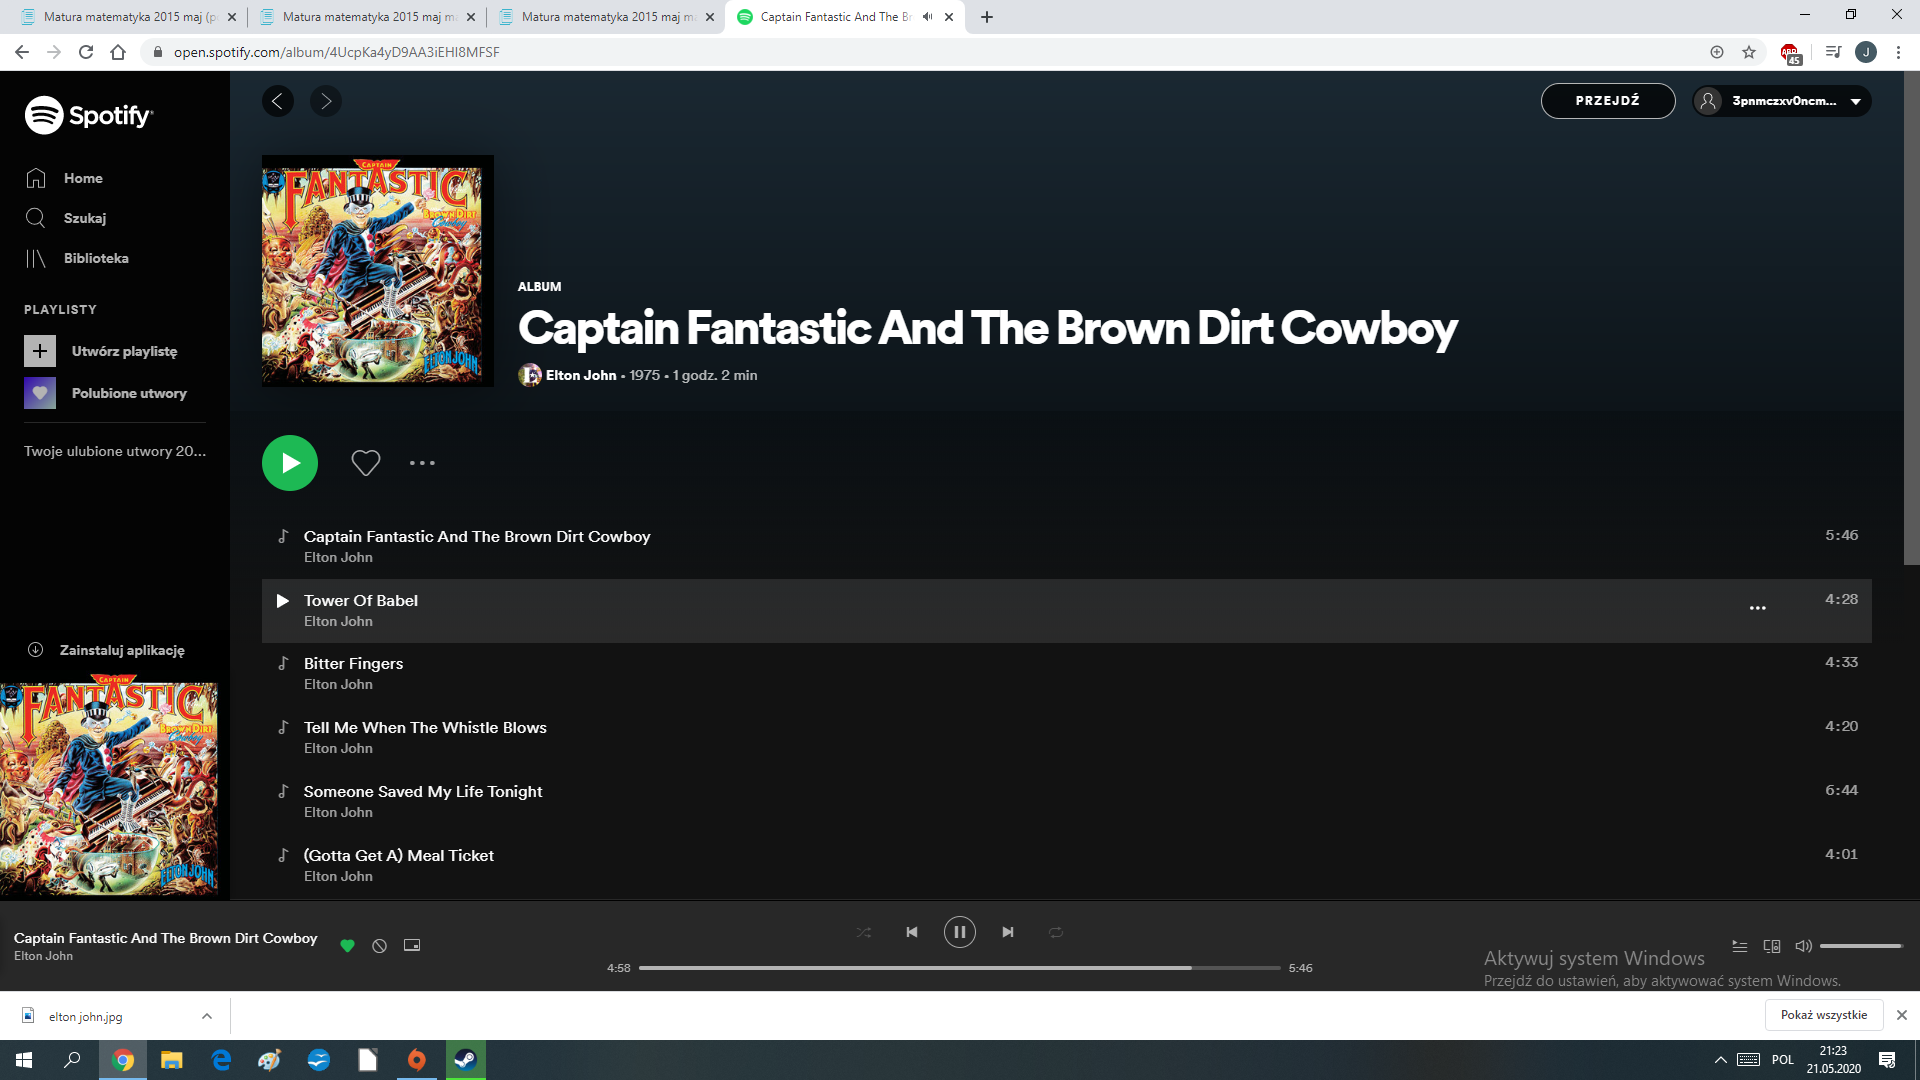The image size is (1920, 1080).
Task: Open album more options three dots
Action: tap(422, 463)
